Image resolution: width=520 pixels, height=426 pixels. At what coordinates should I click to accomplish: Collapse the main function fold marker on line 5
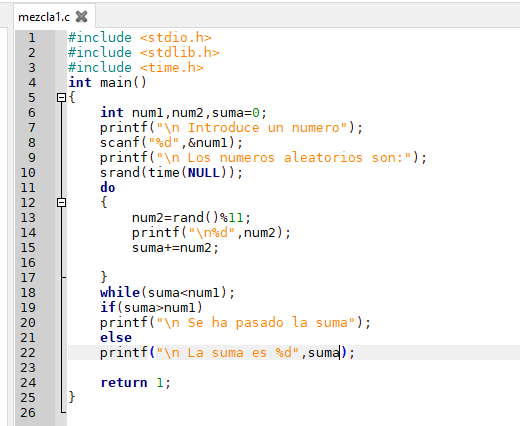click(61, 97)
